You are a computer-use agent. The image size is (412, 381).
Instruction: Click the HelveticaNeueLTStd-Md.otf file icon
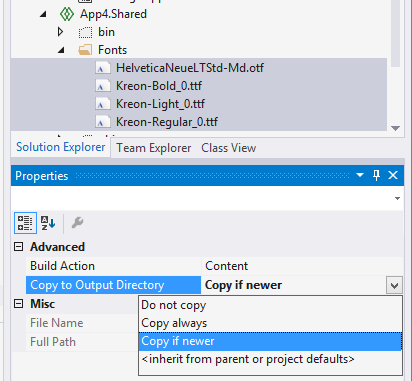(103, 68)
